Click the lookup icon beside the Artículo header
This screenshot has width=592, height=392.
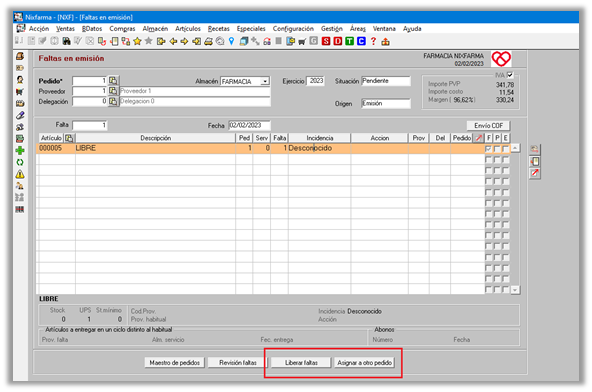pos(69,138)
